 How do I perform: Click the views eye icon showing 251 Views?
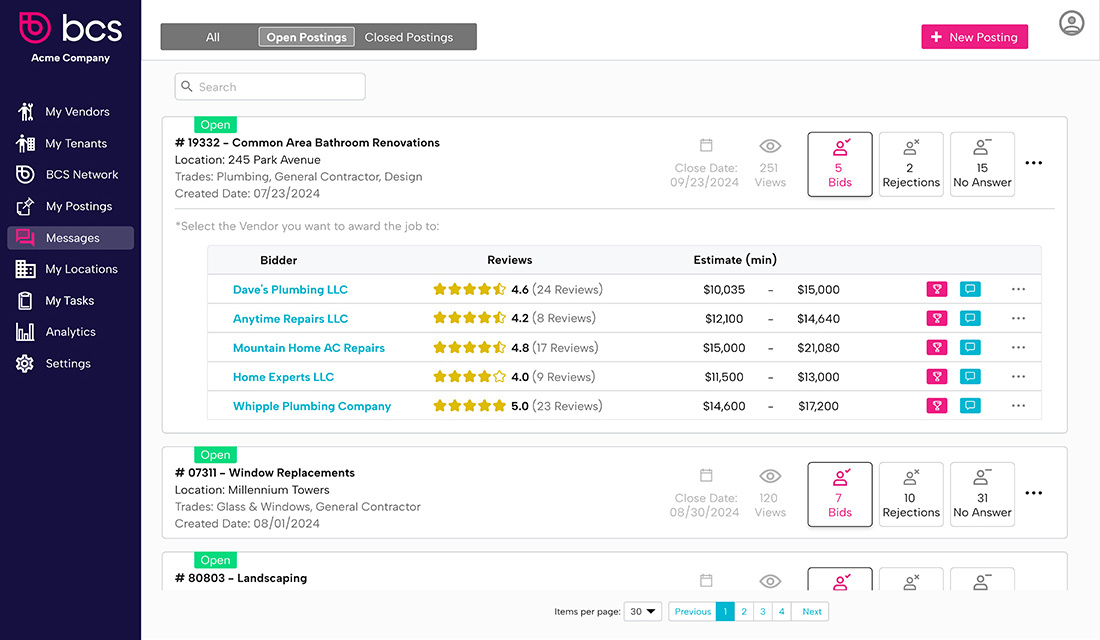click(x=770, y=144)
